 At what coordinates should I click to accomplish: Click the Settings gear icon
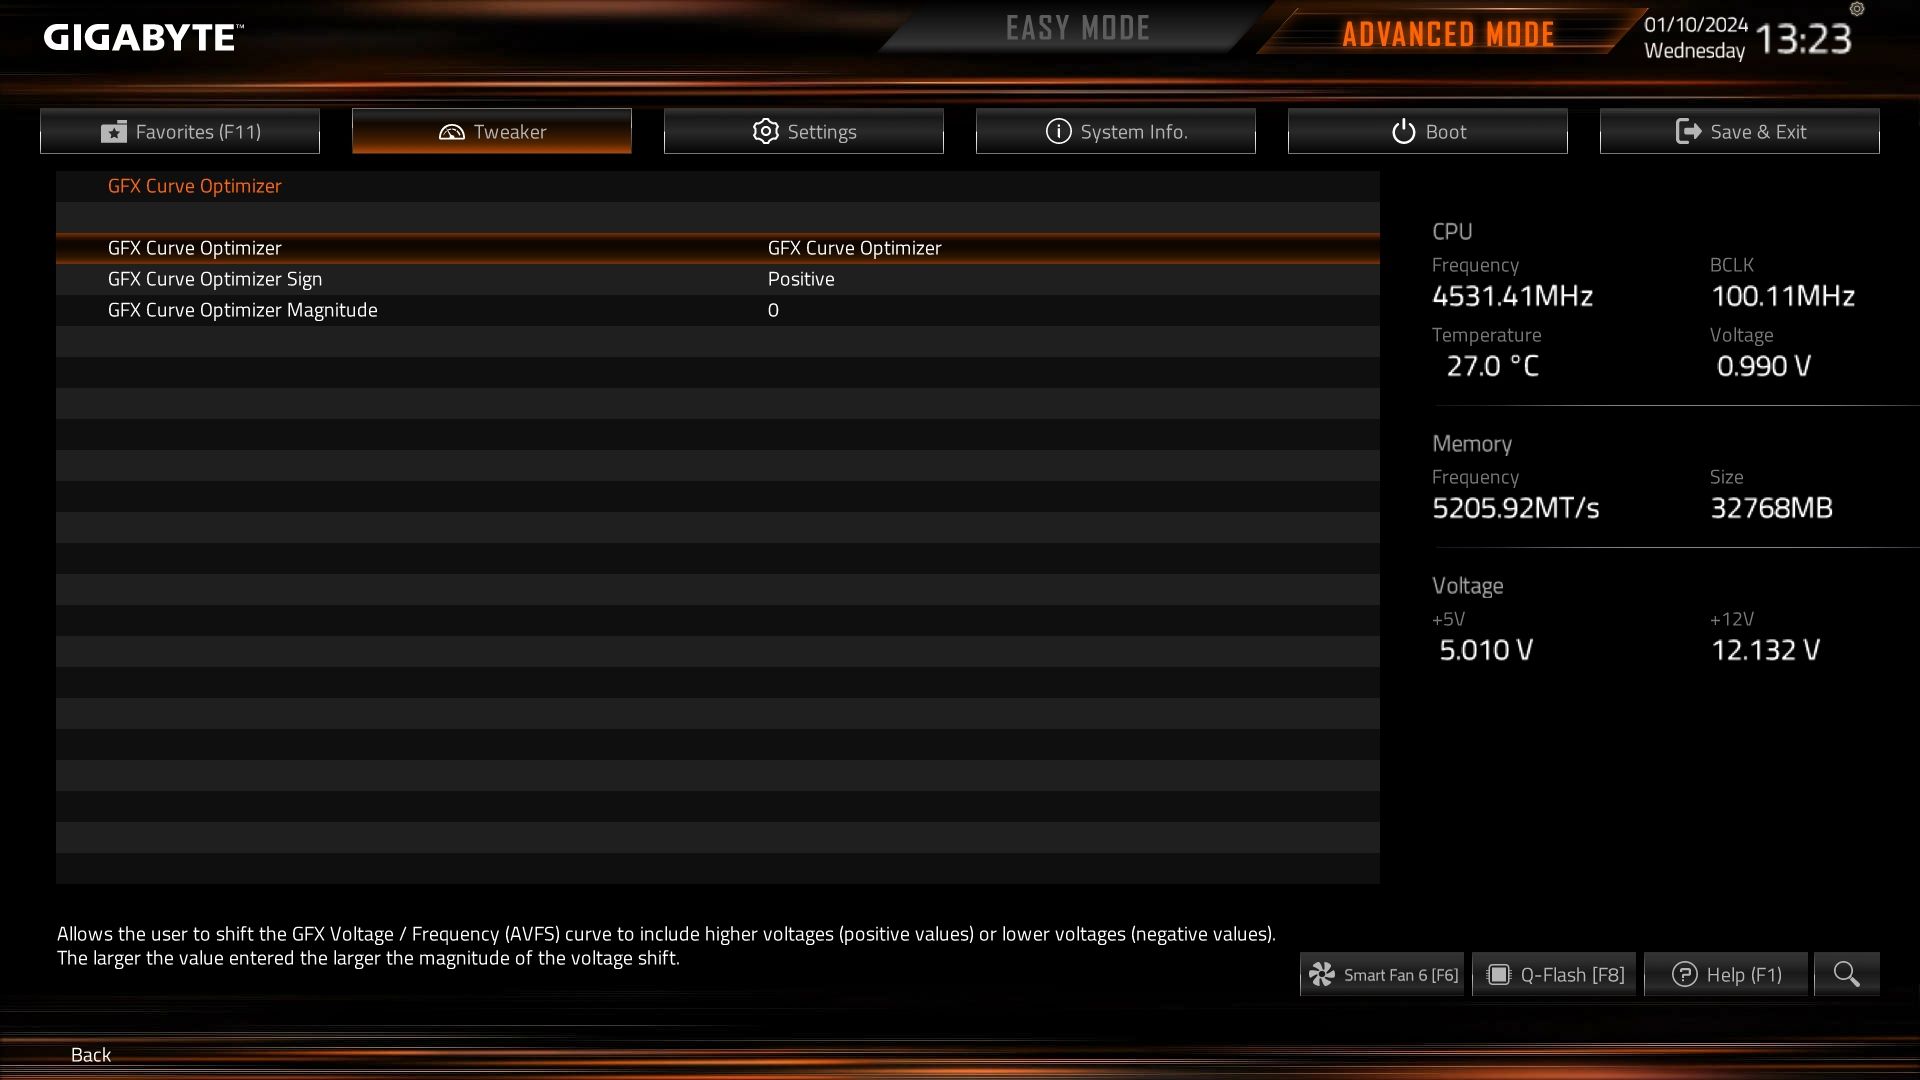click(x=765, y=131)
